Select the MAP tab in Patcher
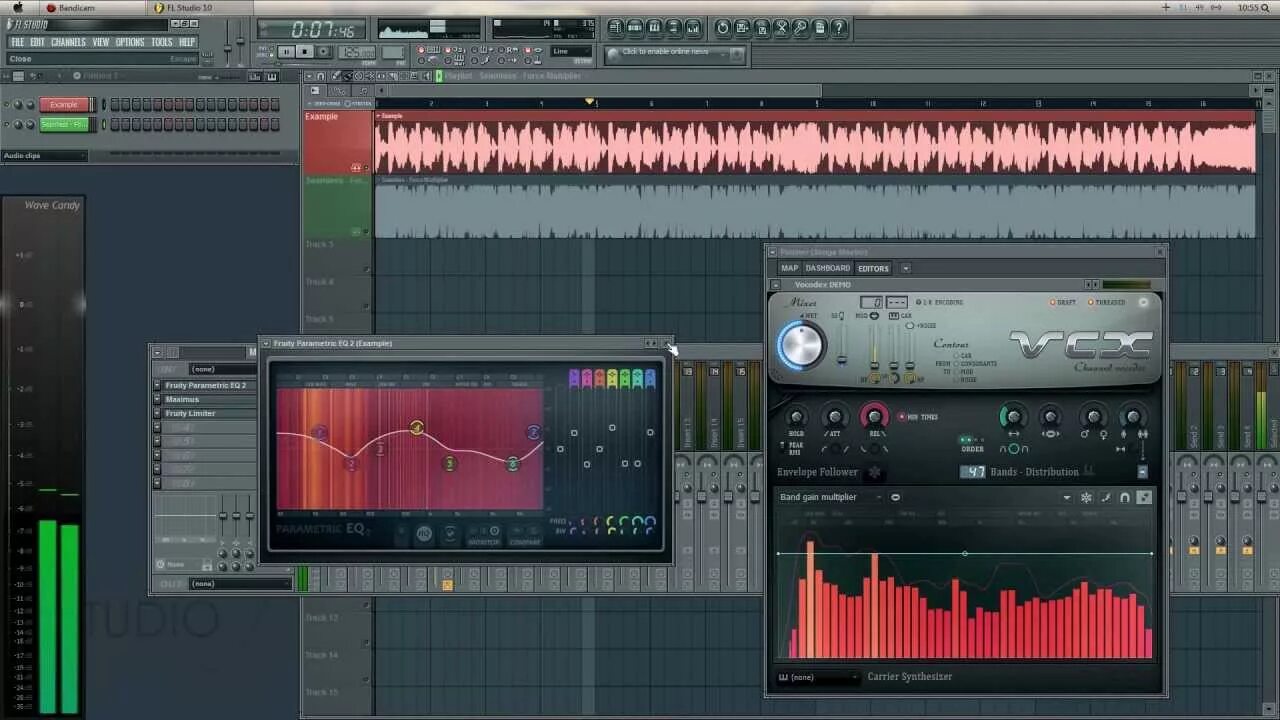 click(790, 268)
